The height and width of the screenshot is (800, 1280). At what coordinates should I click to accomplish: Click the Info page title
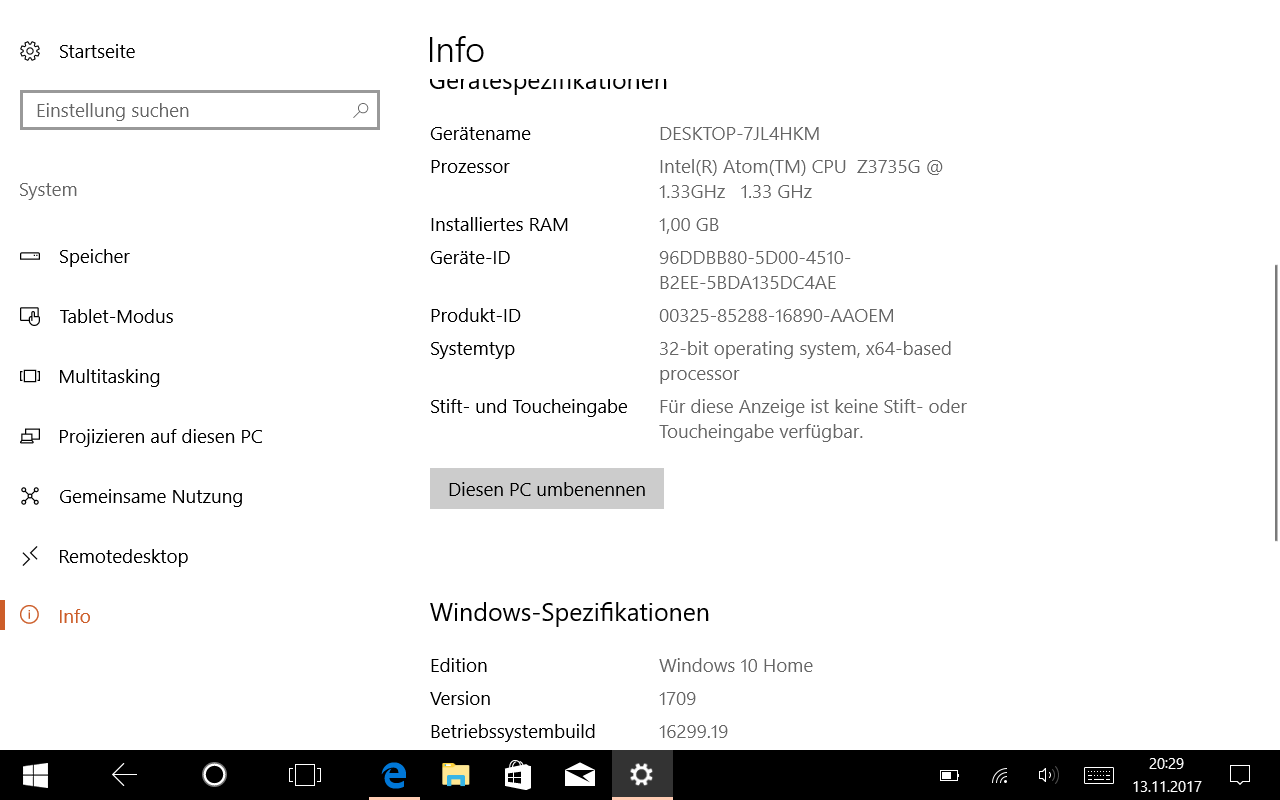[x=456, y=50]
